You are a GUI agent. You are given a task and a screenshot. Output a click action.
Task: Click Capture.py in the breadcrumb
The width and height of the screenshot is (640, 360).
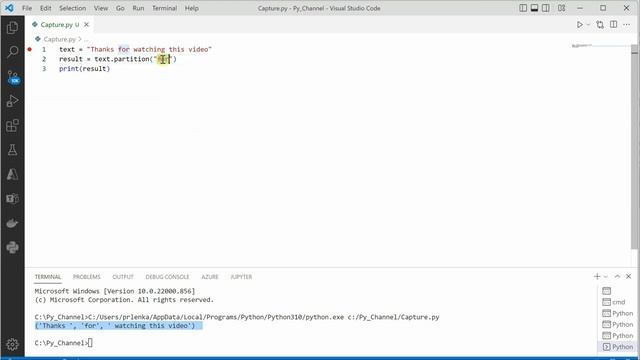click(x=60, y=39)
